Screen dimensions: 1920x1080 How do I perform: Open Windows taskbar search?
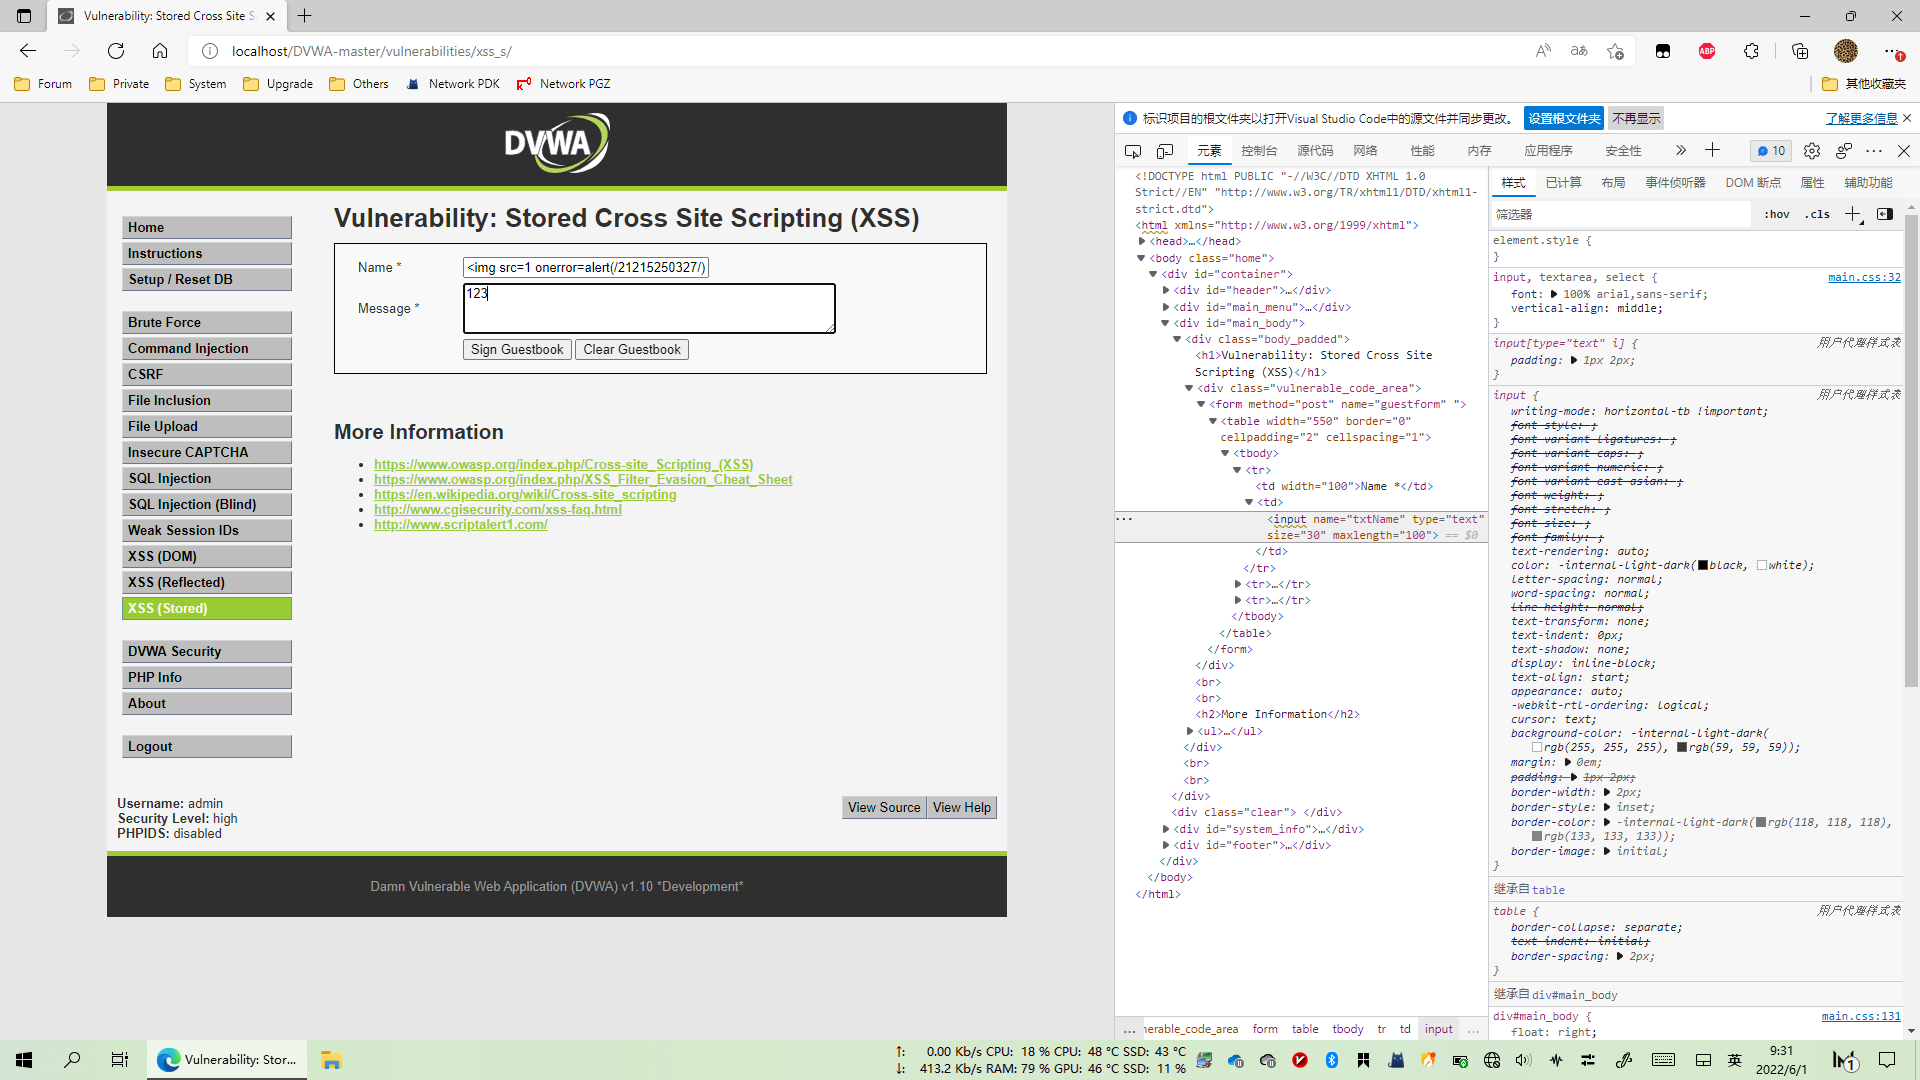[72, 1060]
